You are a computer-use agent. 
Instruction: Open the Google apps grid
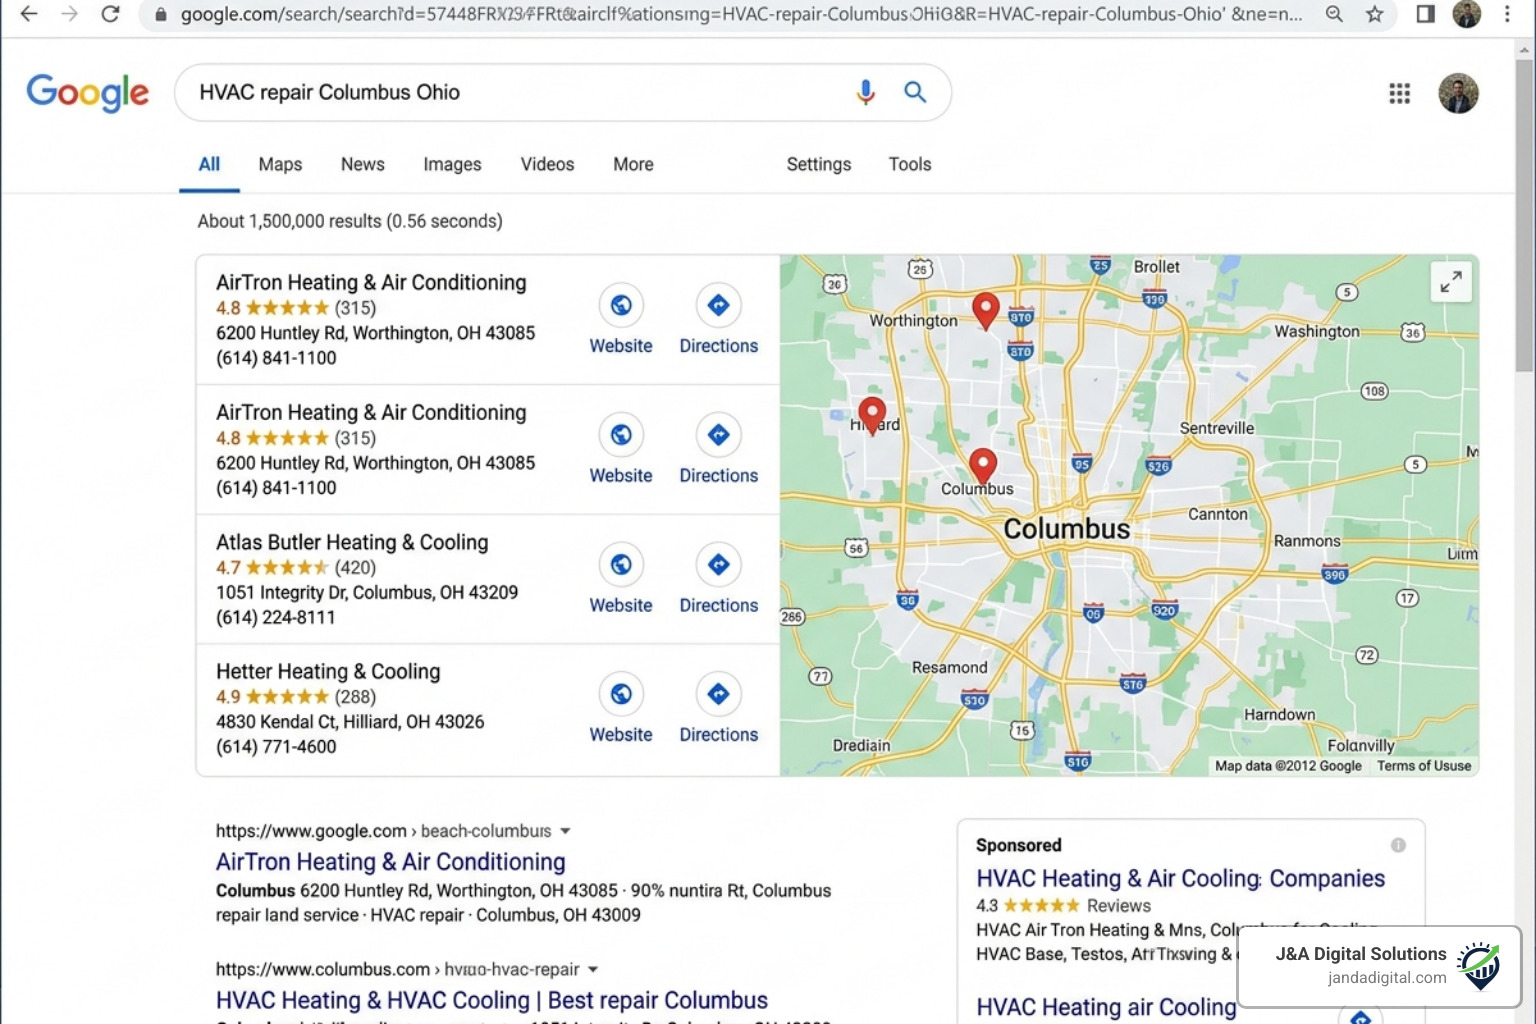pyautogui.click(x=1399, y=93)
